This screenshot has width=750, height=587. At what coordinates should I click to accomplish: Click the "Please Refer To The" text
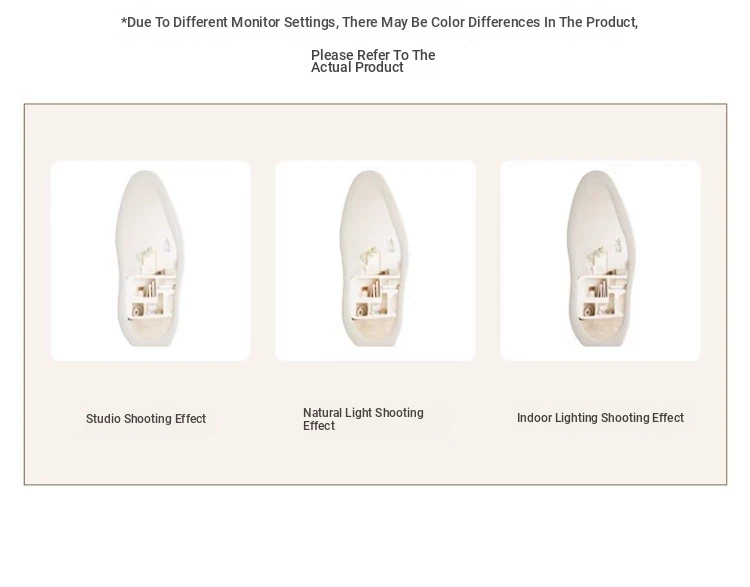373,55
